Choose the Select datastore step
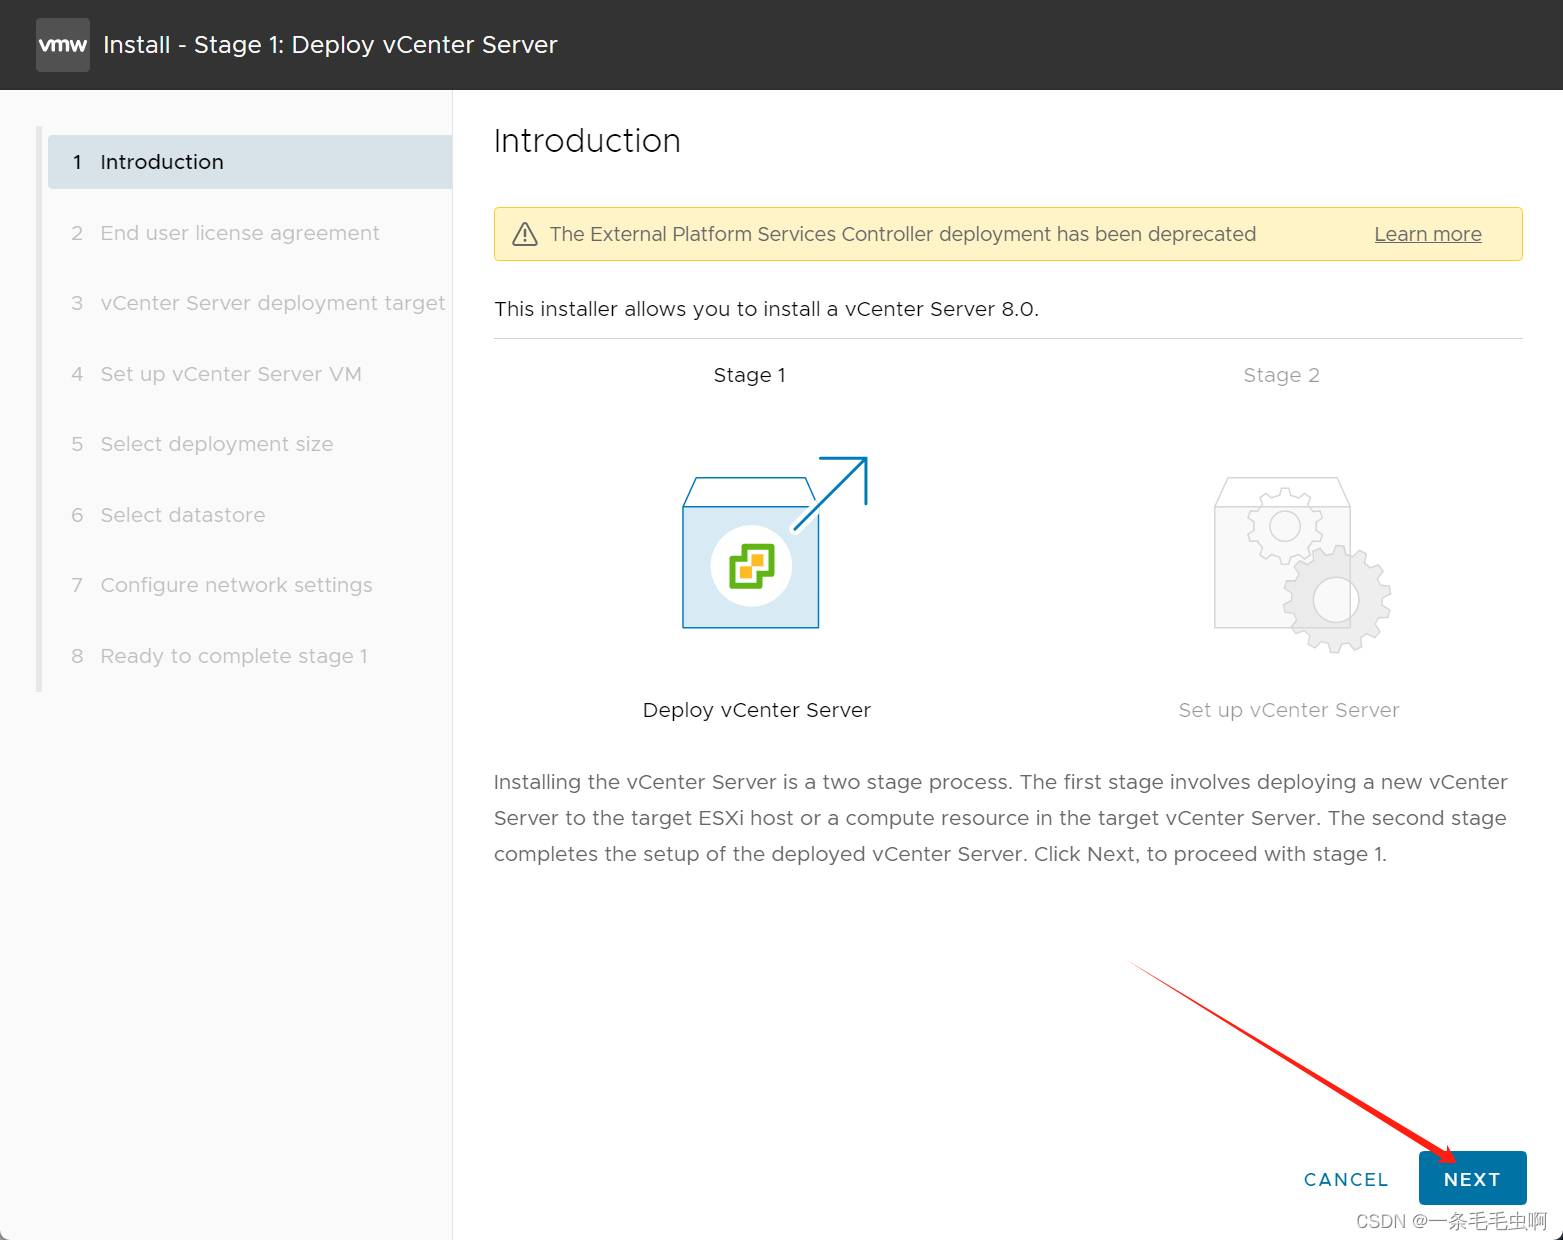Screen dimensions: 1563x1240 (182, 515)
